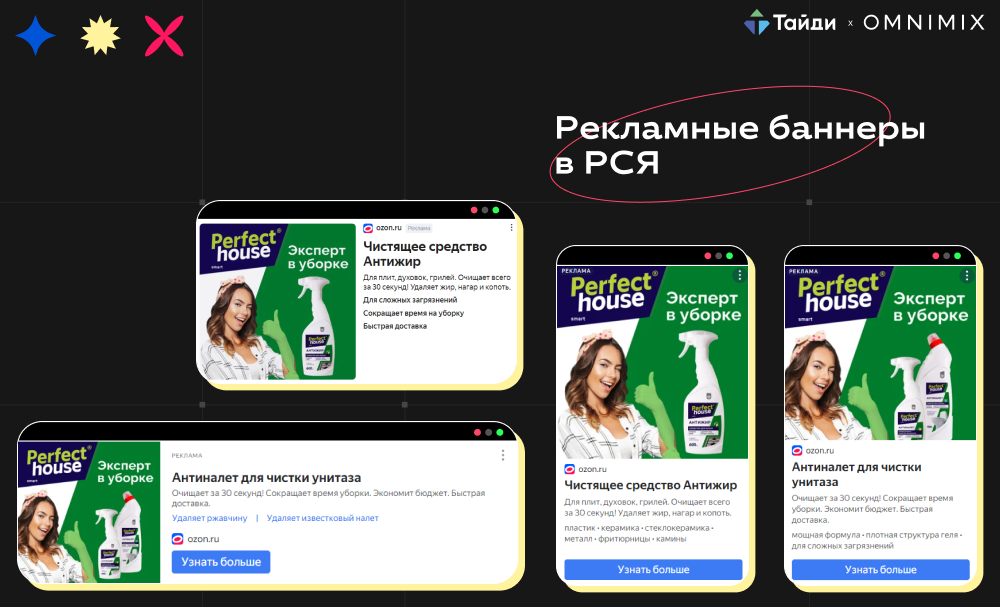Click the blue four-point star icon
1000x607 pixels.
click(x=35, y=36)
